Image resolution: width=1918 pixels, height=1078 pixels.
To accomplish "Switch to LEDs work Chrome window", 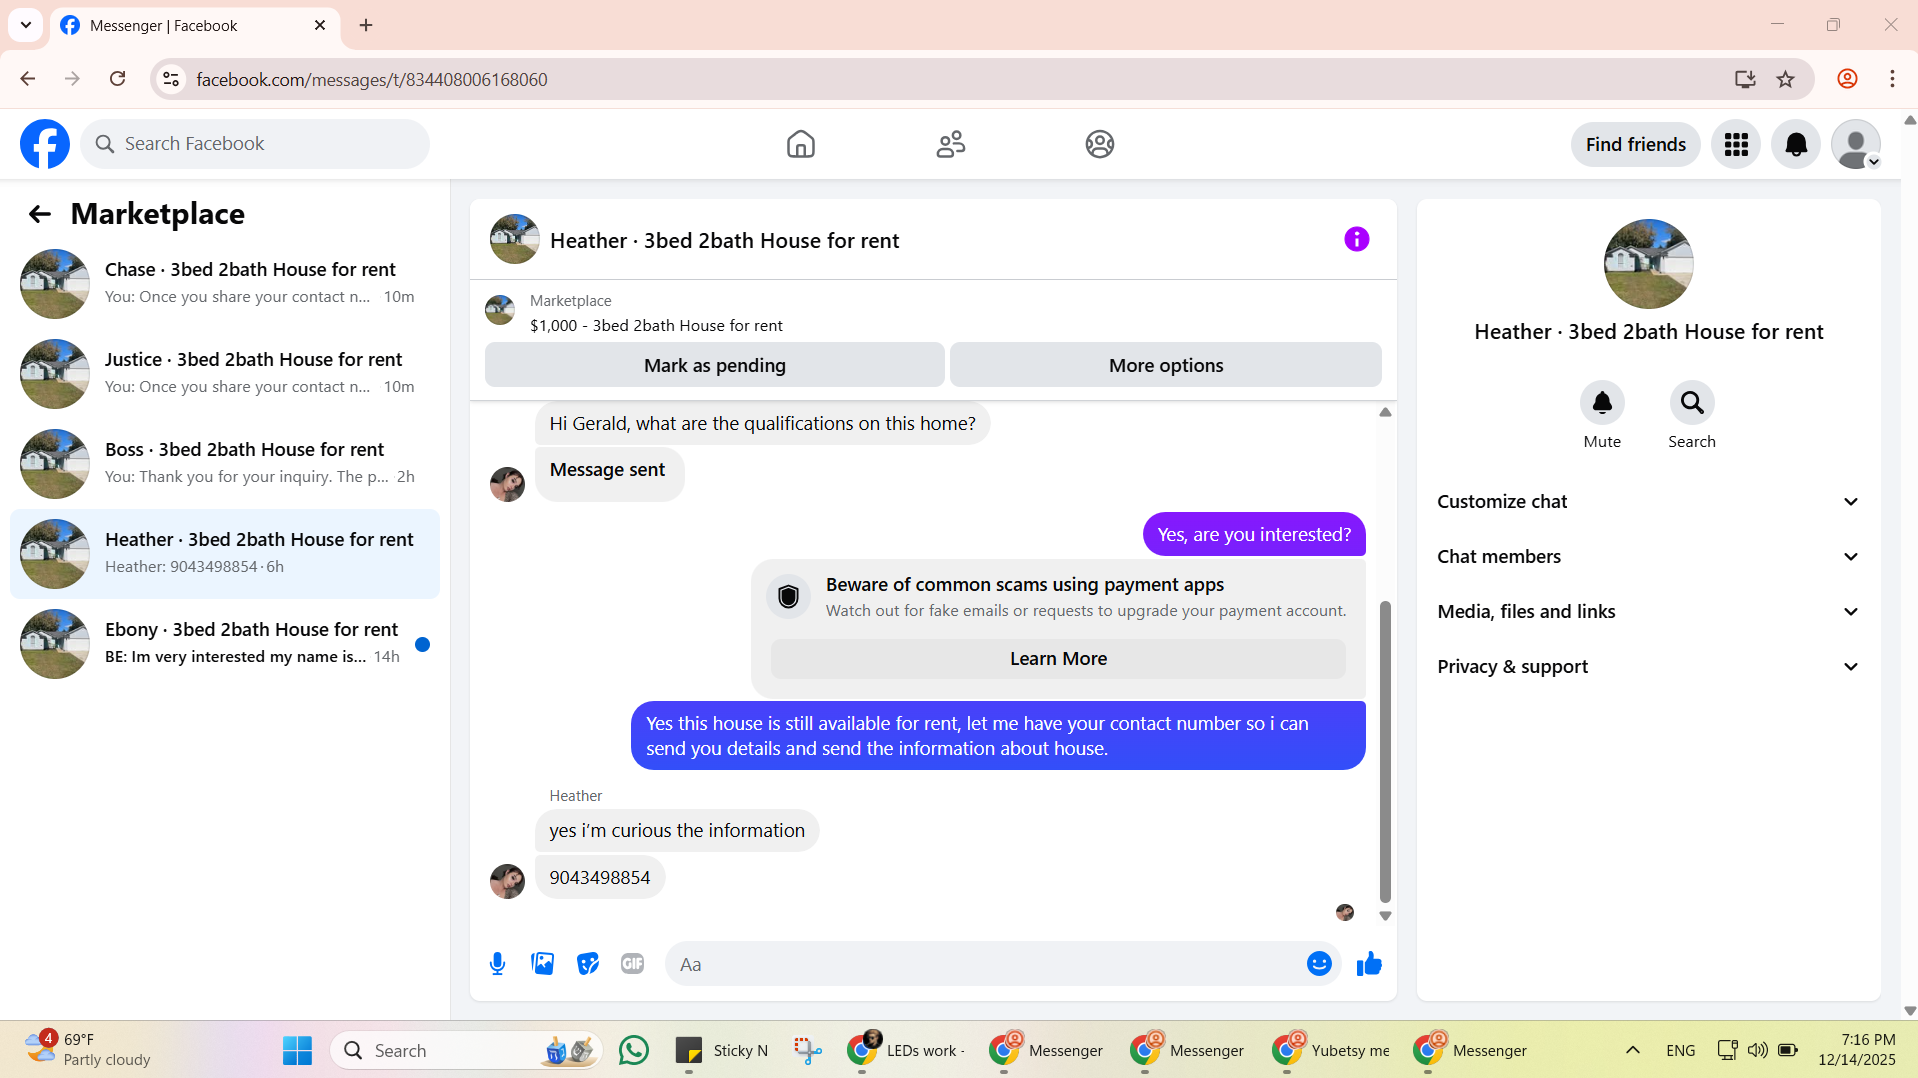I will [x=906, y=1050].
